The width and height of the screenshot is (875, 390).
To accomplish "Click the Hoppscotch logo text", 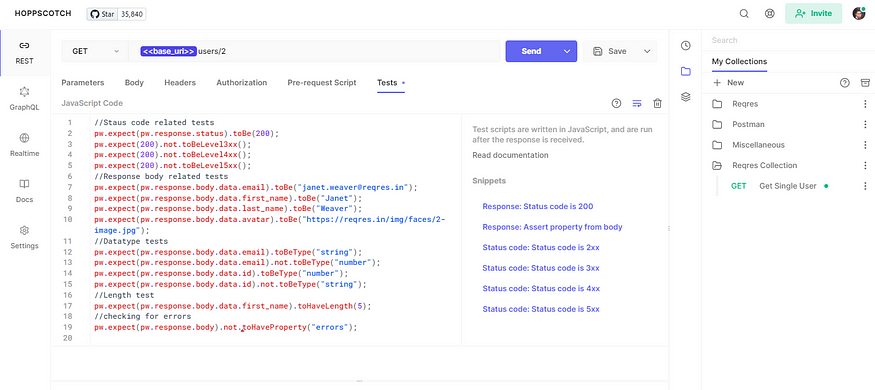I will click(43, 13).
